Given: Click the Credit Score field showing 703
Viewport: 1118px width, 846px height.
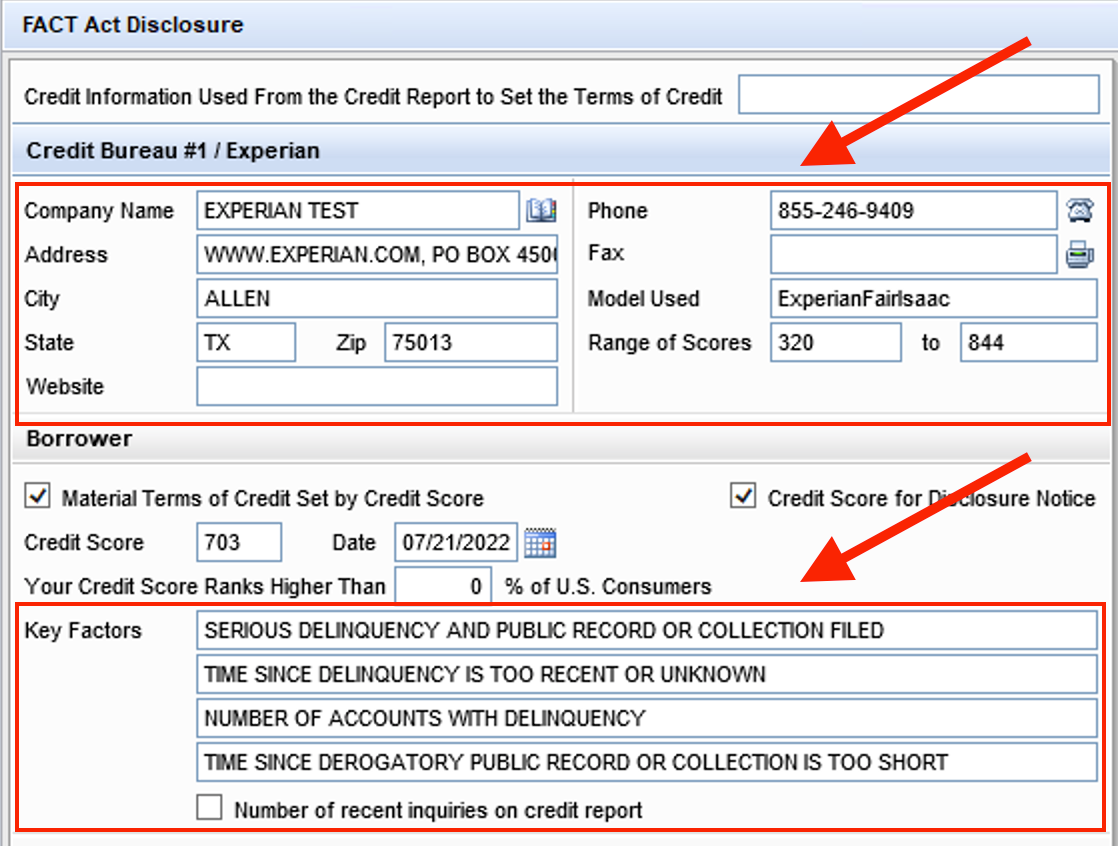Looking at the screenshot, I should 239,542.
